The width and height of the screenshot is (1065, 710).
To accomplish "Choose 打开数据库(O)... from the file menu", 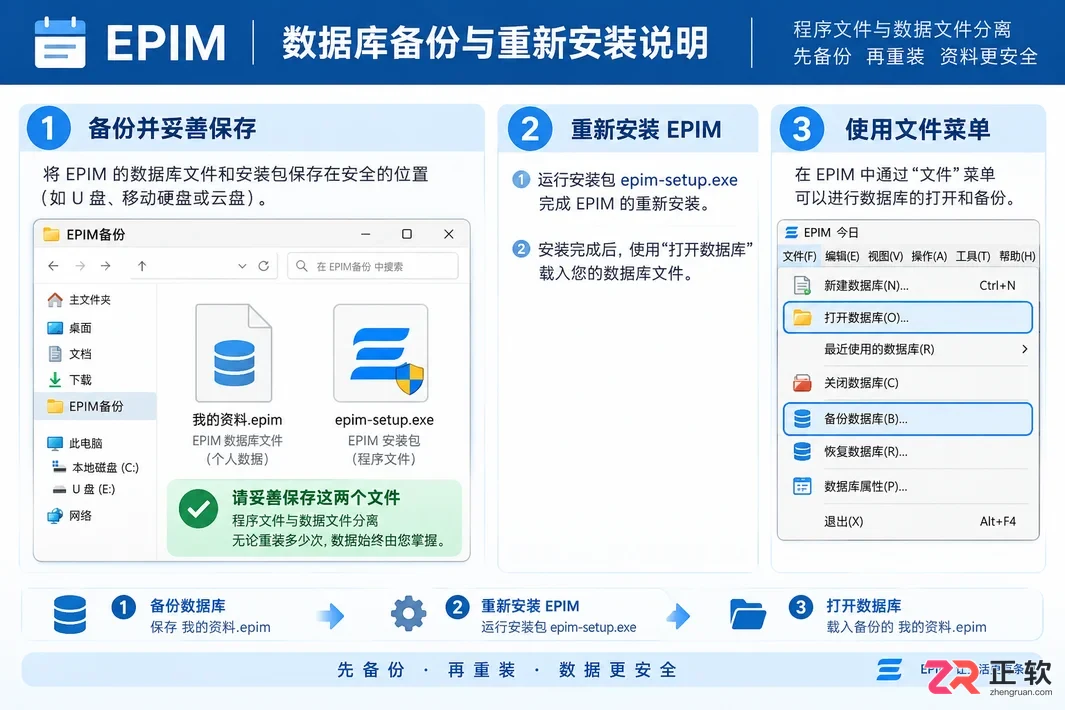I will click(907, 317).
